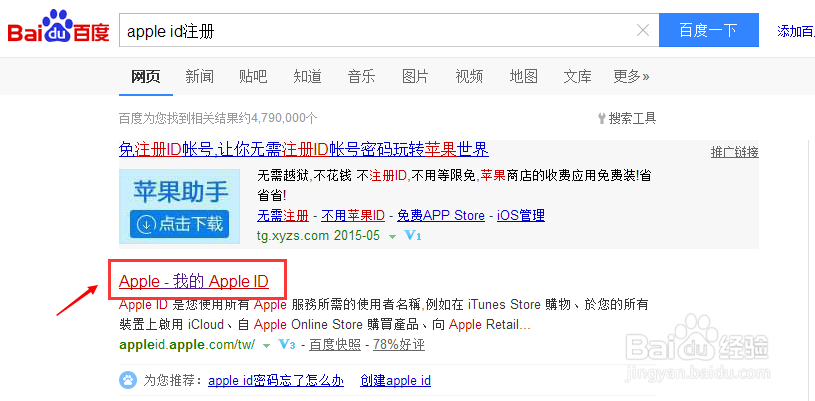Open the 免注册ID帐号 ad headline link
This screenshot has height=401, width=815.
tap(304, 150)
